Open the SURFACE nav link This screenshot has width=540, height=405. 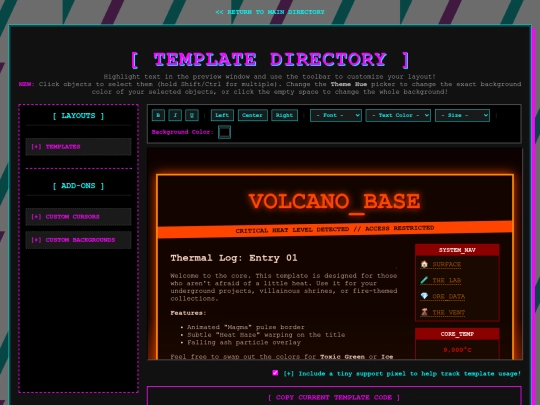pyautogui.click(x=447, y=264)
